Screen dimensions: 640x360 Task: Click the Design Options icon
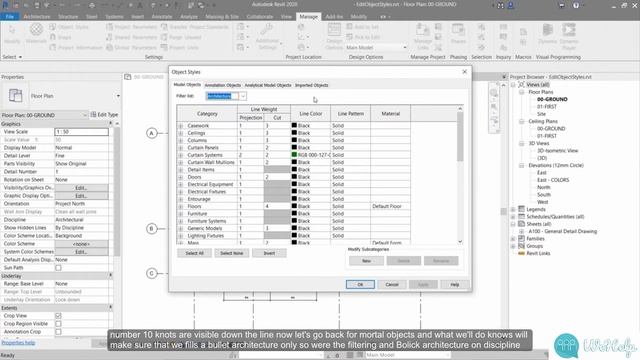[x=334, y=30]
